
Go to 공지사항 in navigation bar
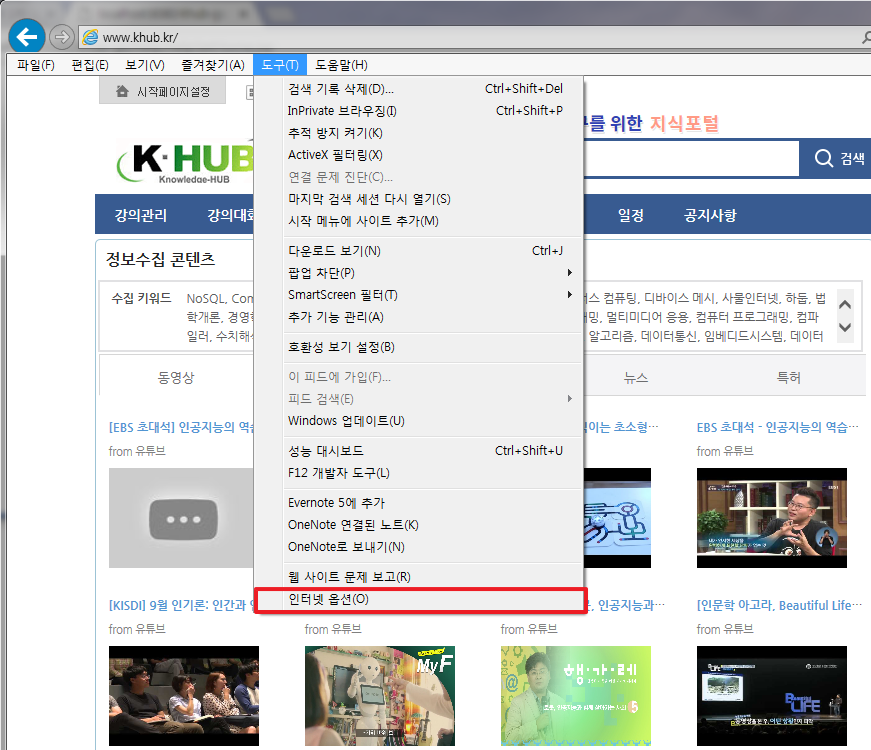click(x=710, y=216)
